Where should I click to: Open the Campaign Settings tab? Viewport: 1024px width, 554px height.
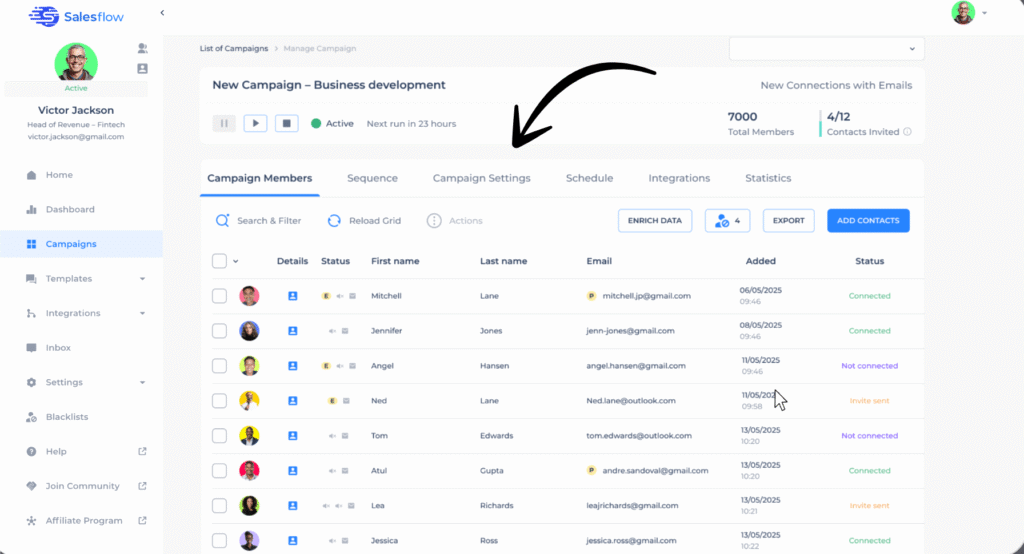tap(481, 178)
